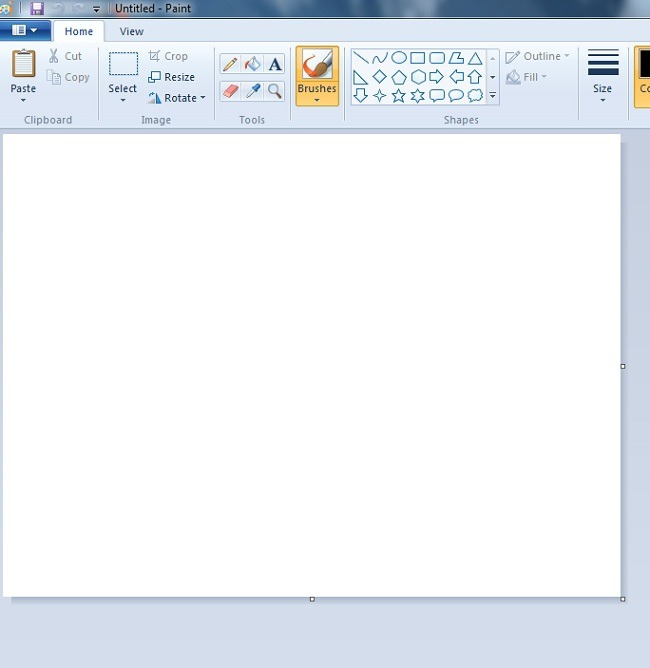This screenshot has width=650, height=668.
Task: Choose the Rounded rectangular callout shape
Action: (437, 95)
